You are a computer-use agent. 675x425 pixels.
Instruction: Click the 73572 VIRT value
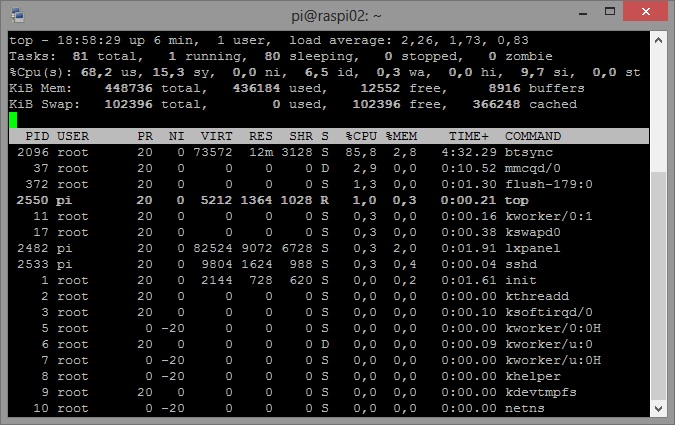(x=213, y=152)
